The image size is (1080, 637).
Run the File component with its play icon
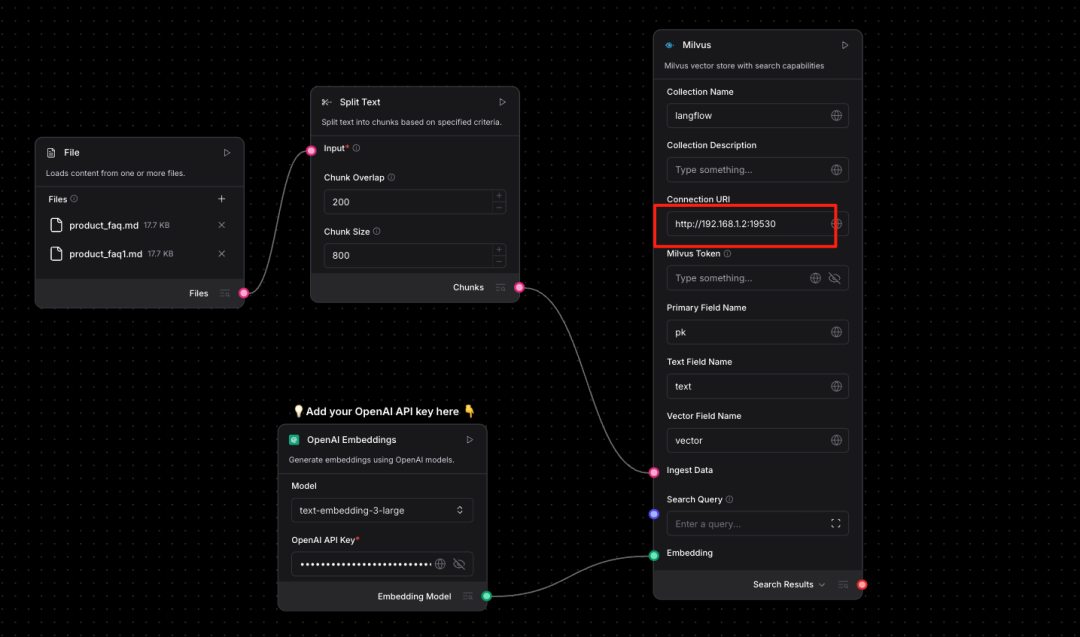(x=227, y=153)
